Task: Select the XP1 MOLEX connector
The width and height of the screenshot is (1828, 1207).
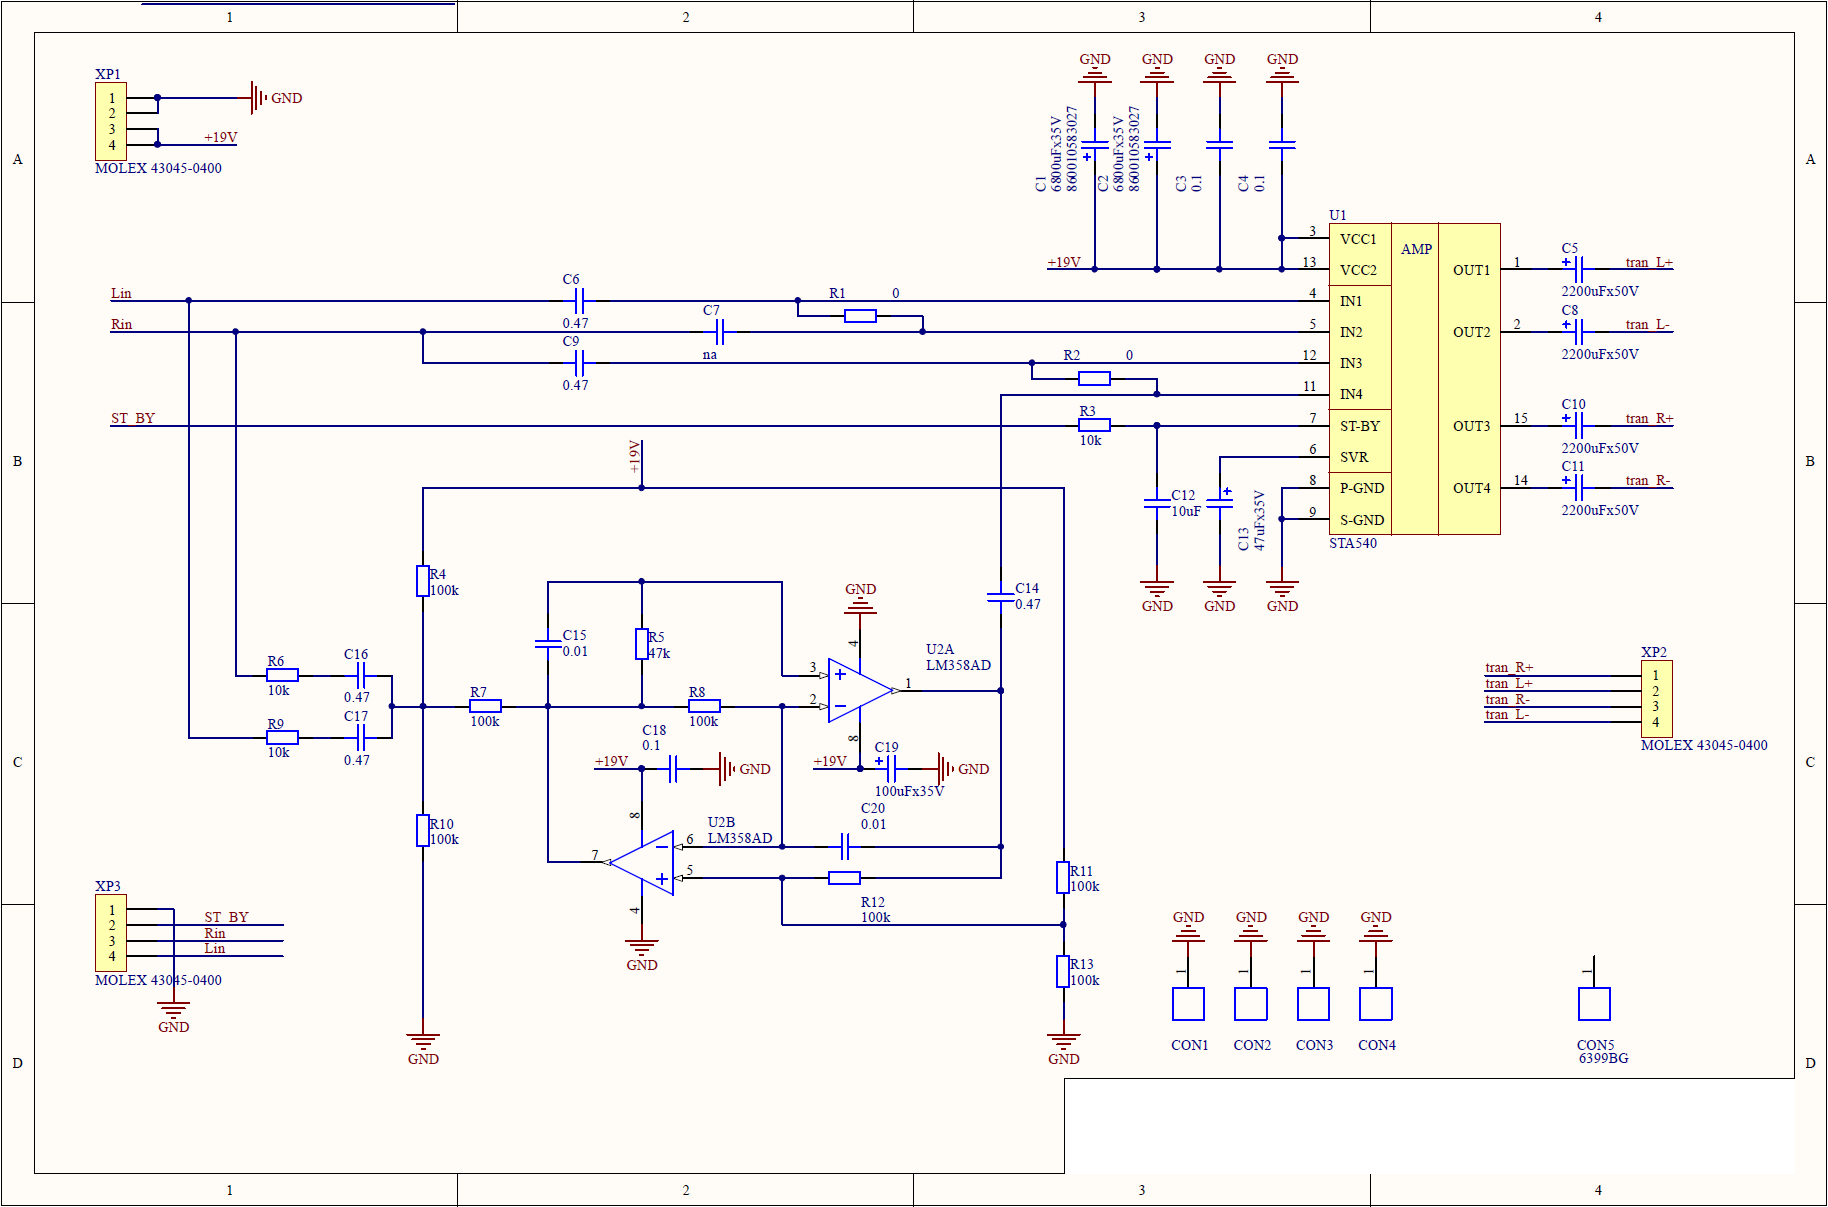Action: [111, 121]
